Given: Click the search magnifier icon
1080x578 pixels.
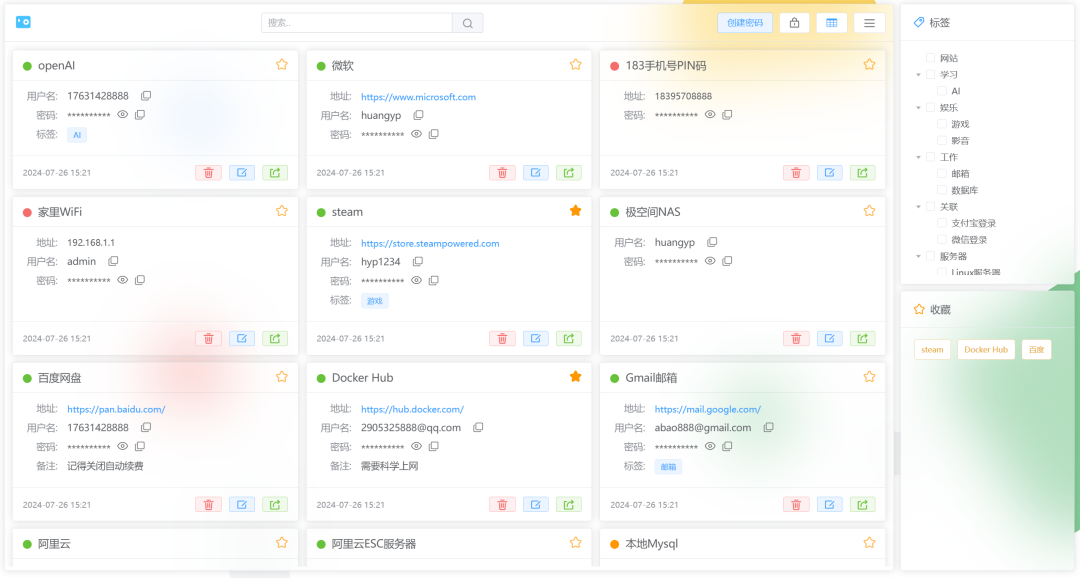Looking at the screenshot, I should 467,22.
